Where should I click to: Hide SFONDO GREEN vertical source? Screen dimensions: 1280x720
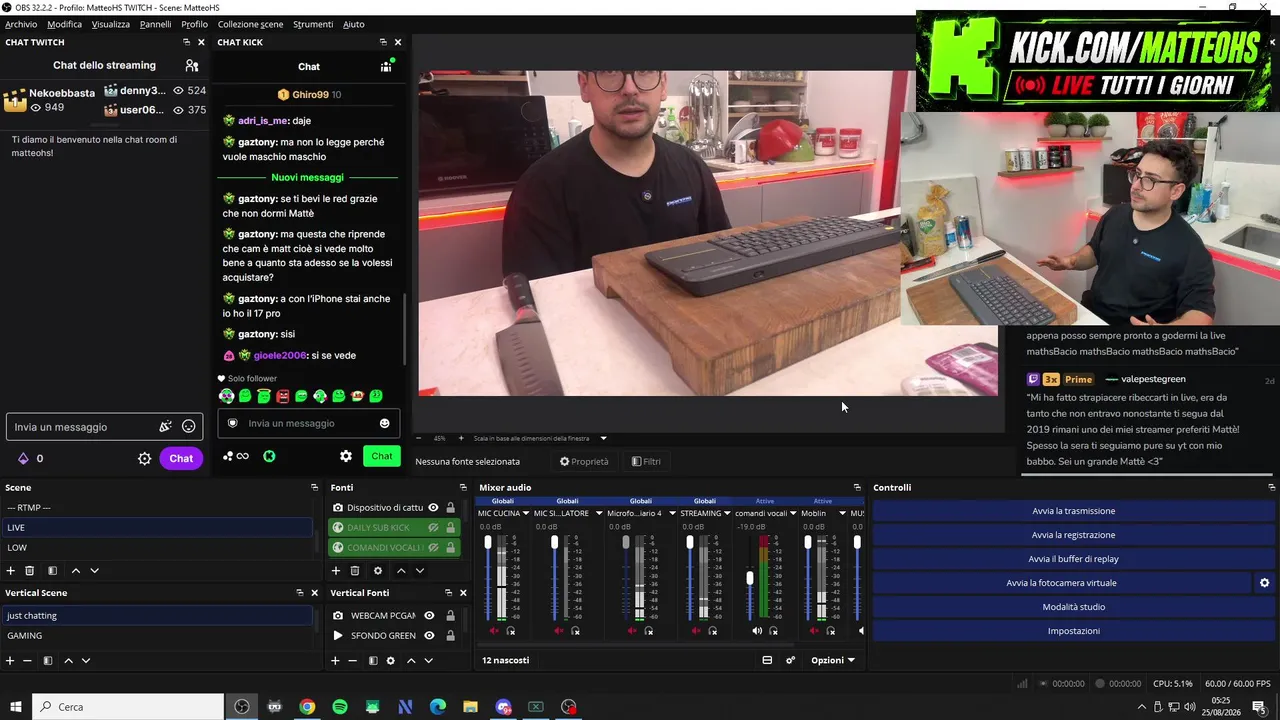click(x=429, y=635)
